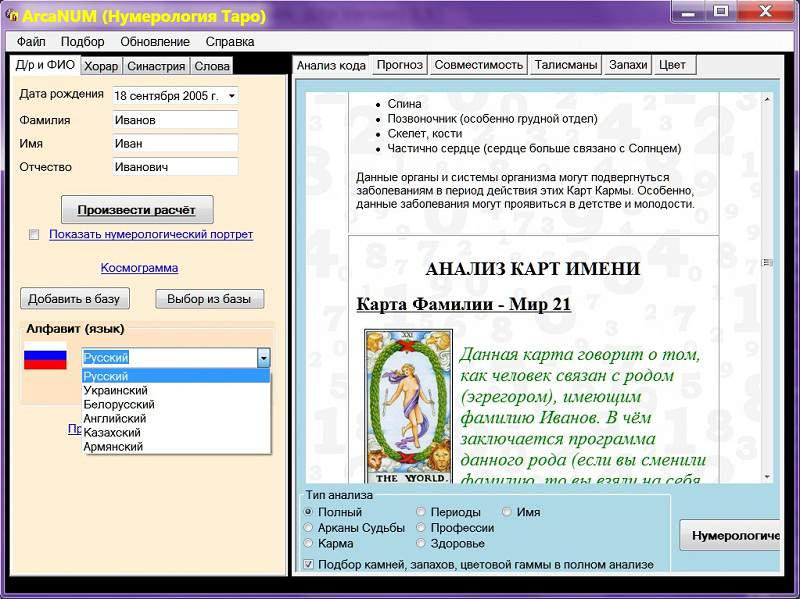This screenshot has width=800, height=599.
Task: Switch to the Синастрия tab
Action: click(156, 66)
